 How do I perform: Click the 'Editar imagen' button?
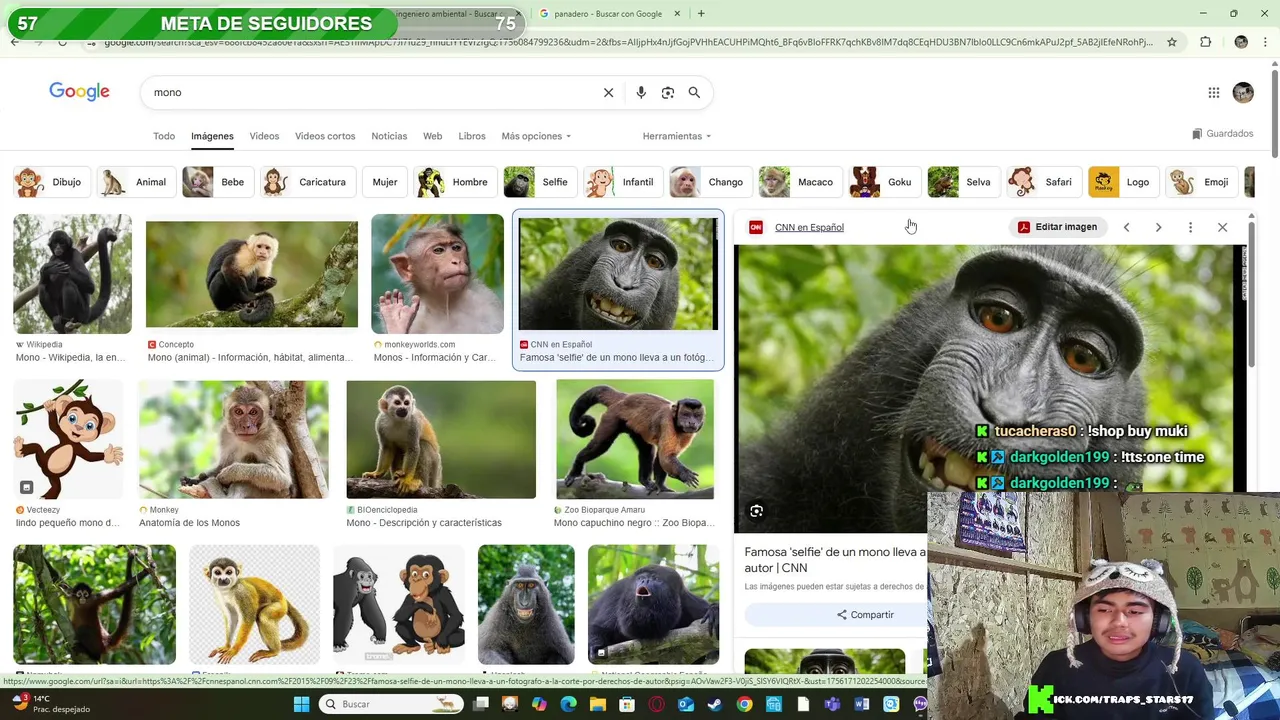[1058, 227]
